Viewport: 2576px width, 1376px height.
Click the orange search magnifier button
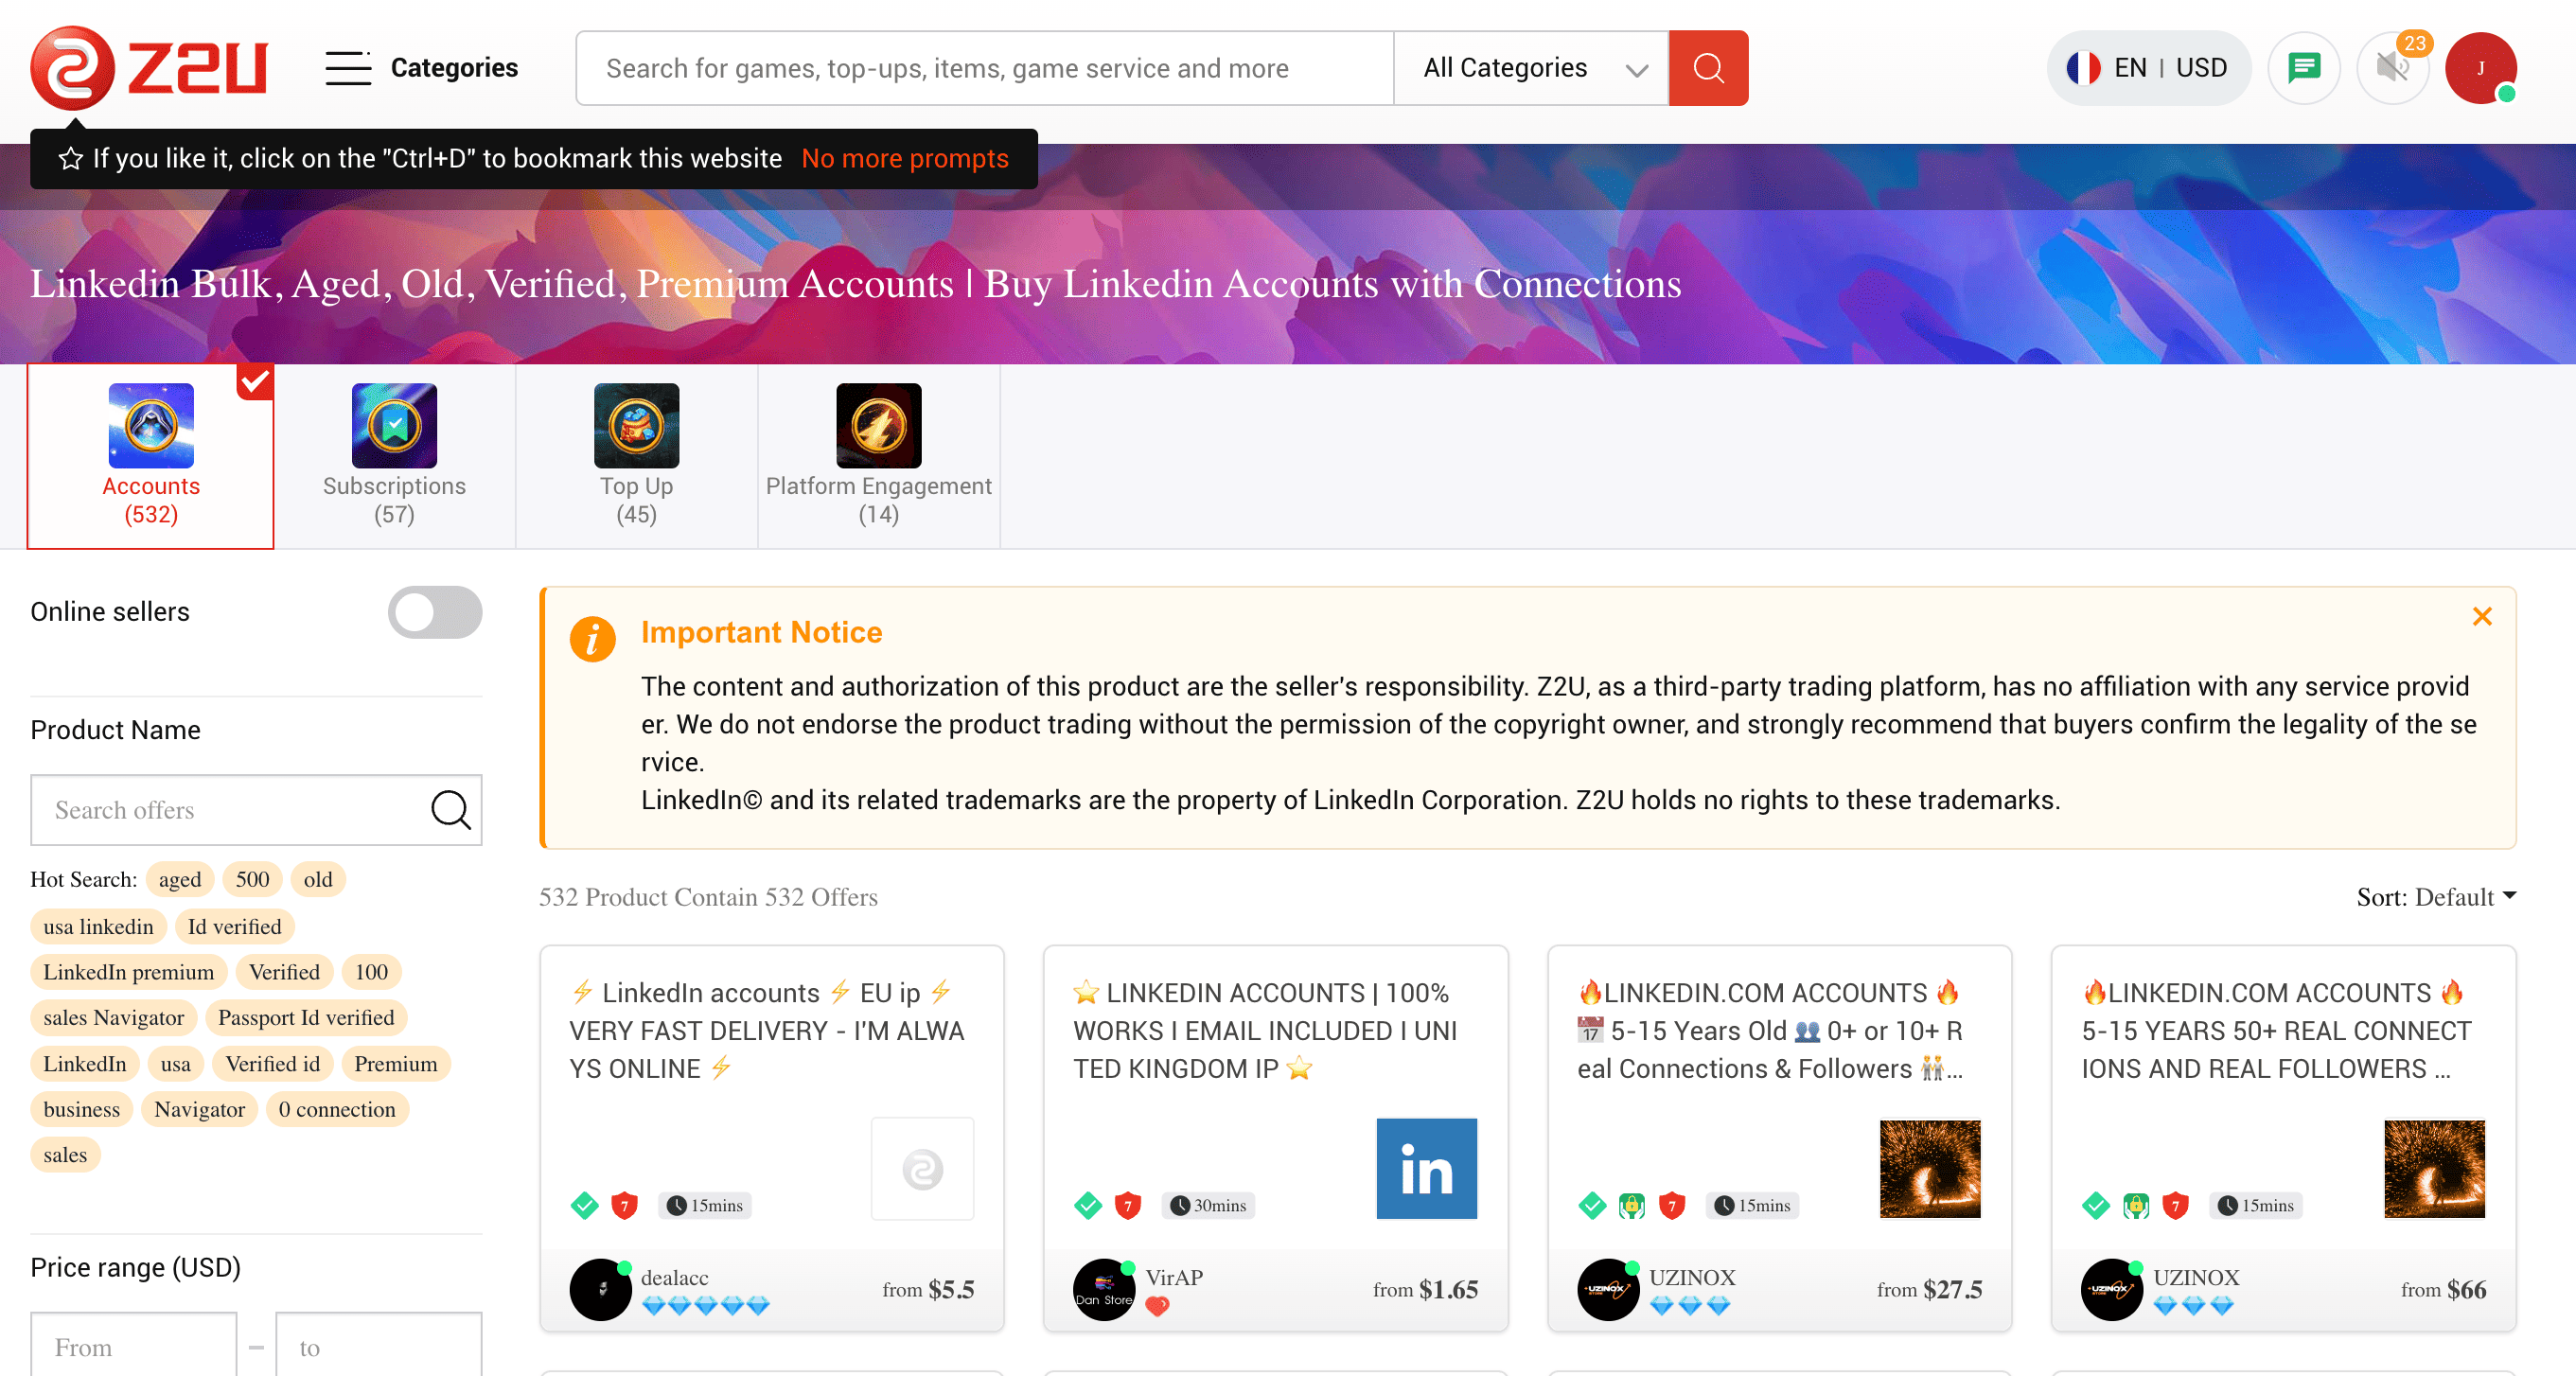click(1708, 67)
